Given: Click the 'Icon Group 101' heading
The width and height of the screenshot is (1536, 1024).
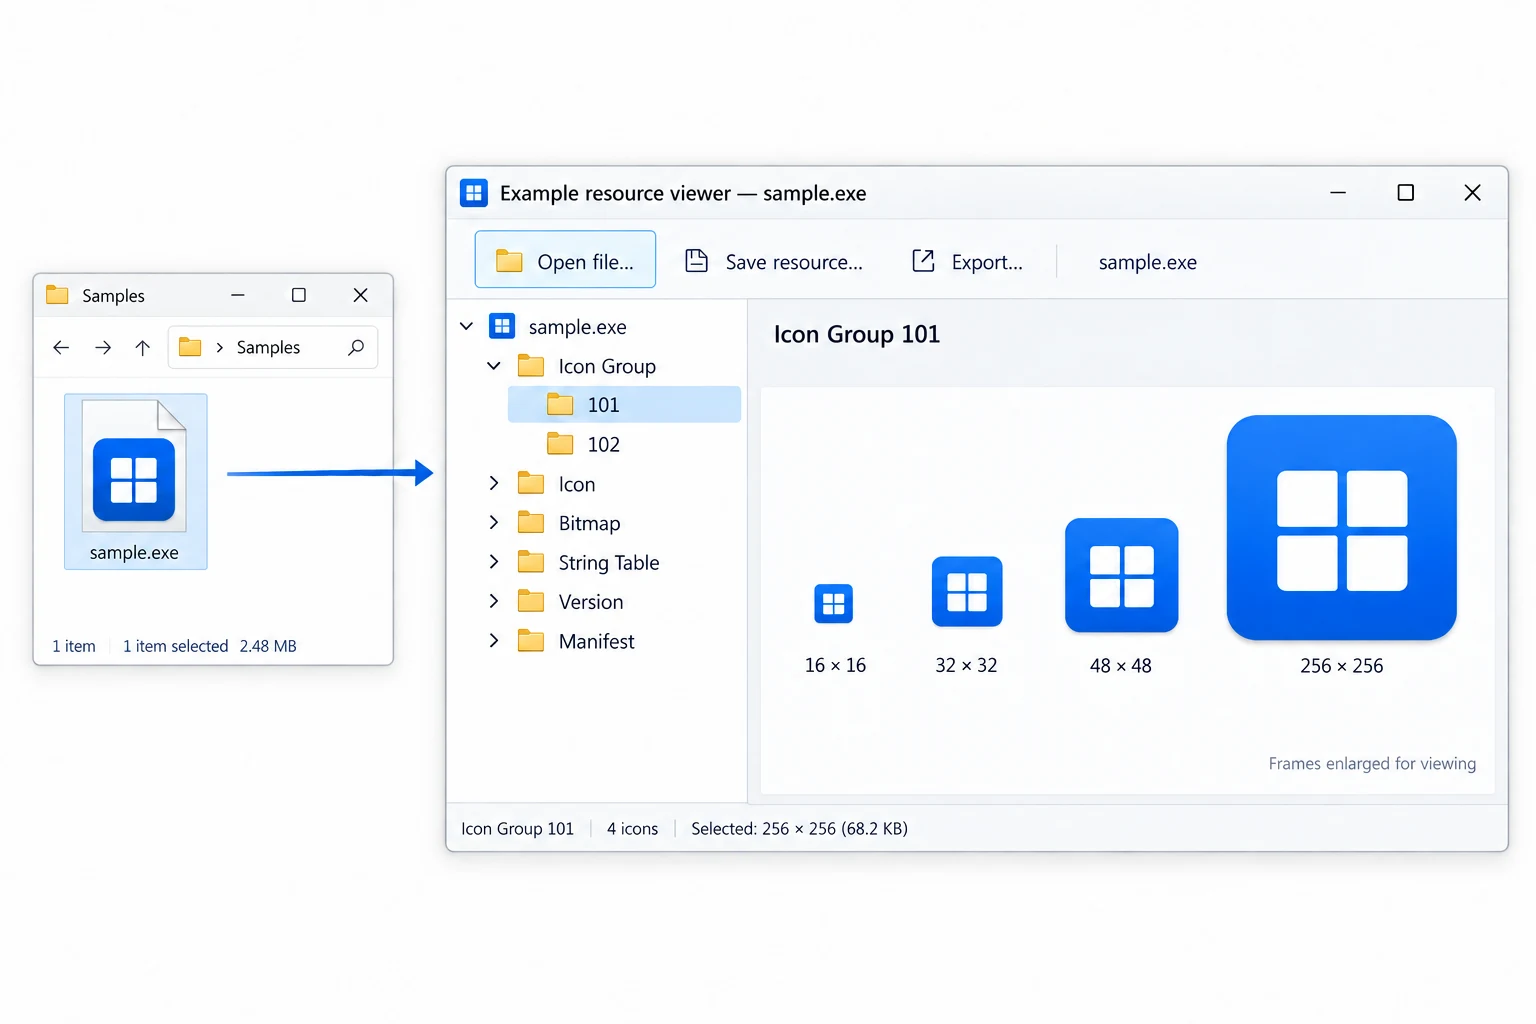Looking at the screenshot, I should point(857,334).
